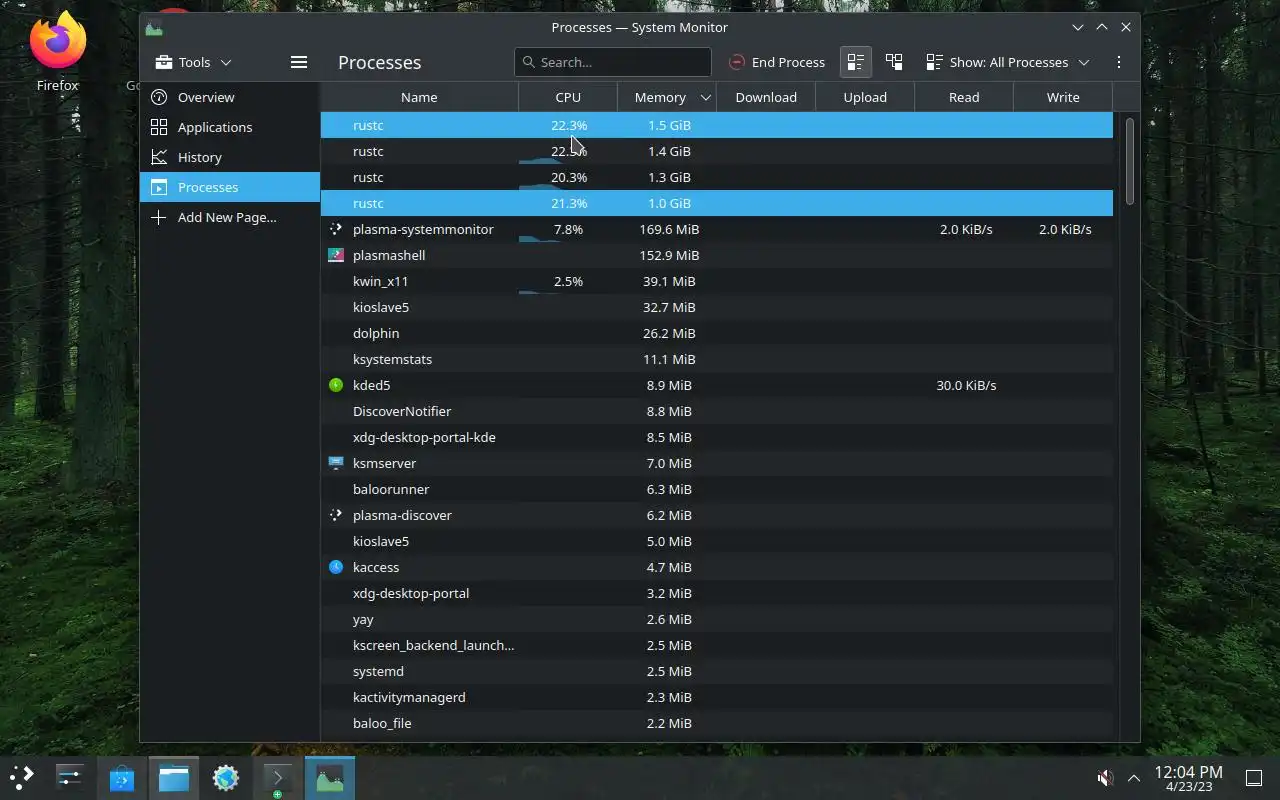The width and height of the screenshot is (1280, 800).
Task: Click System Monitor taskbar entry
Action: [x=330, y=777]
